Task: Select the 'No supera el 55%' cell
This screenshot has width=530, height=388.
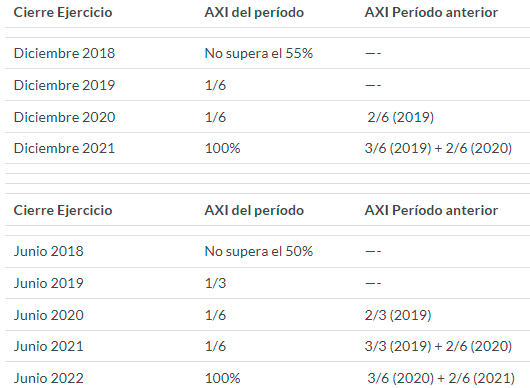Action: click(x=259, y=53)
